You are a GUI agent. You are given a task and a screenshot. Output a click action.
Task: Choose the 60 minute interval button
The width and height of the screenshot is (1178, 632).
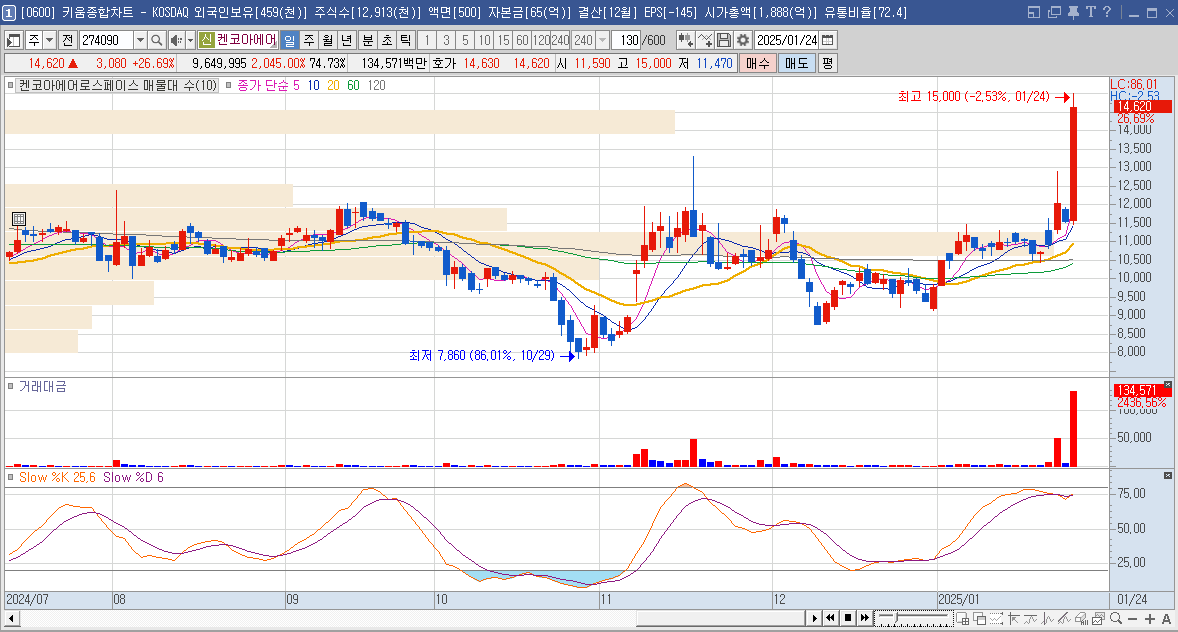522,40
